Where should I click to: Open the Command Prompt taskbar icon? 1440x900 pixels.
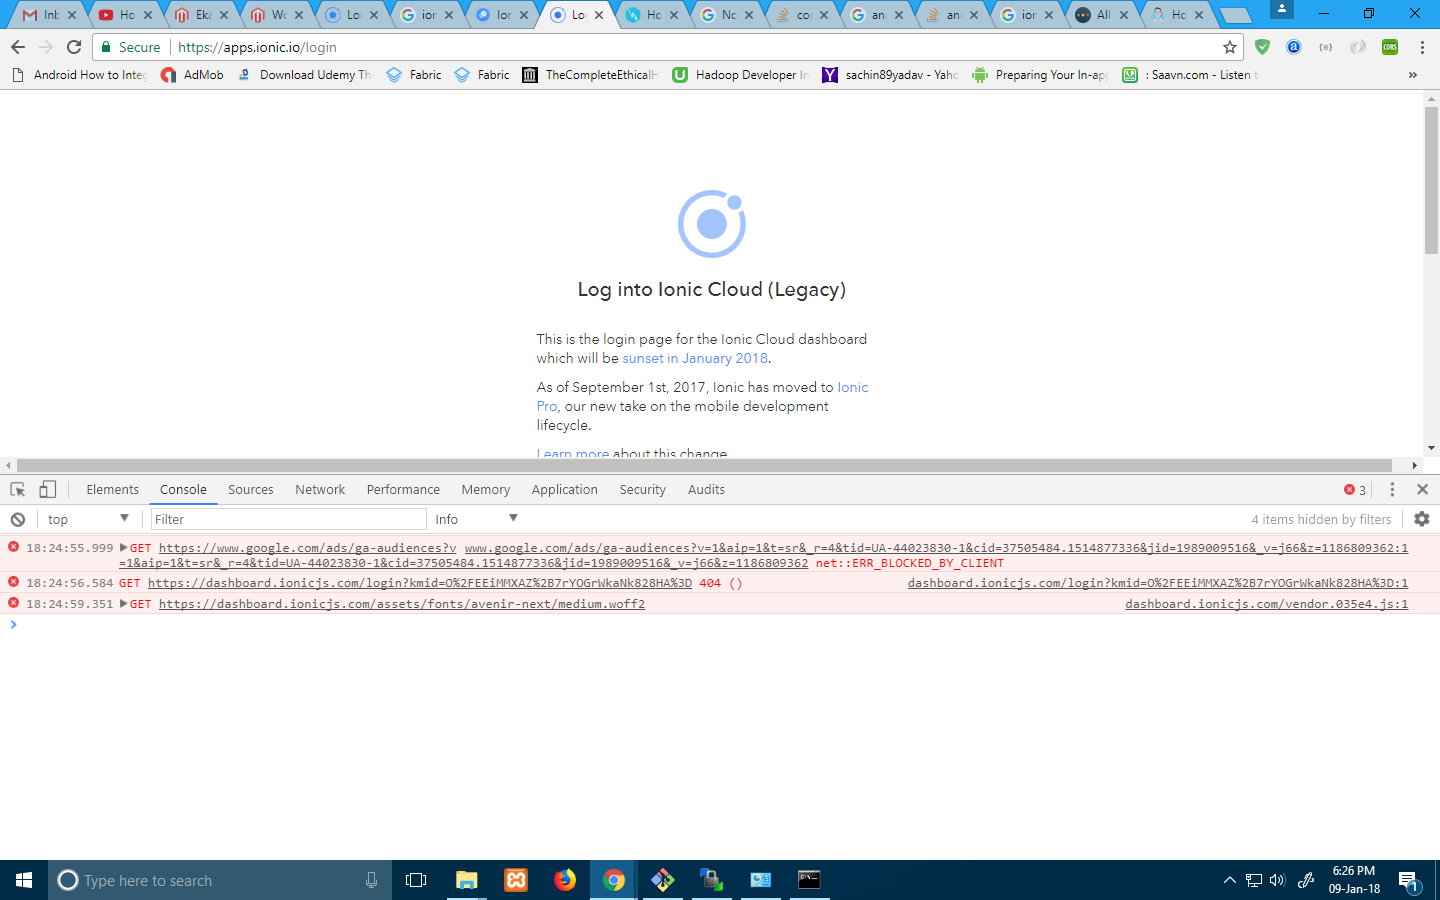809,880
